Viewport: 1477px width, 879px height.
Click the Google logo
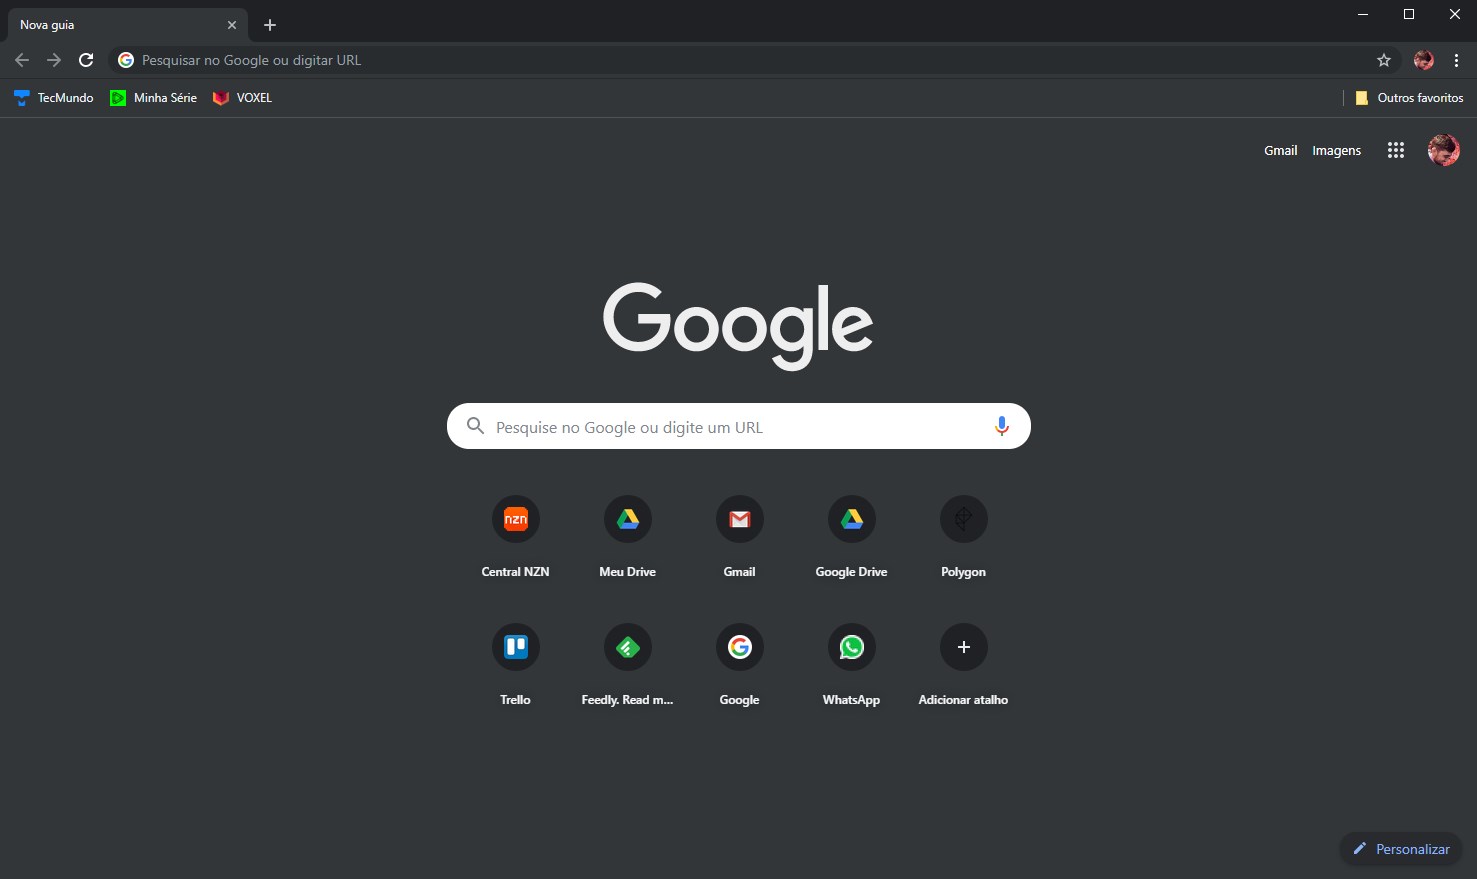point(738,325)
